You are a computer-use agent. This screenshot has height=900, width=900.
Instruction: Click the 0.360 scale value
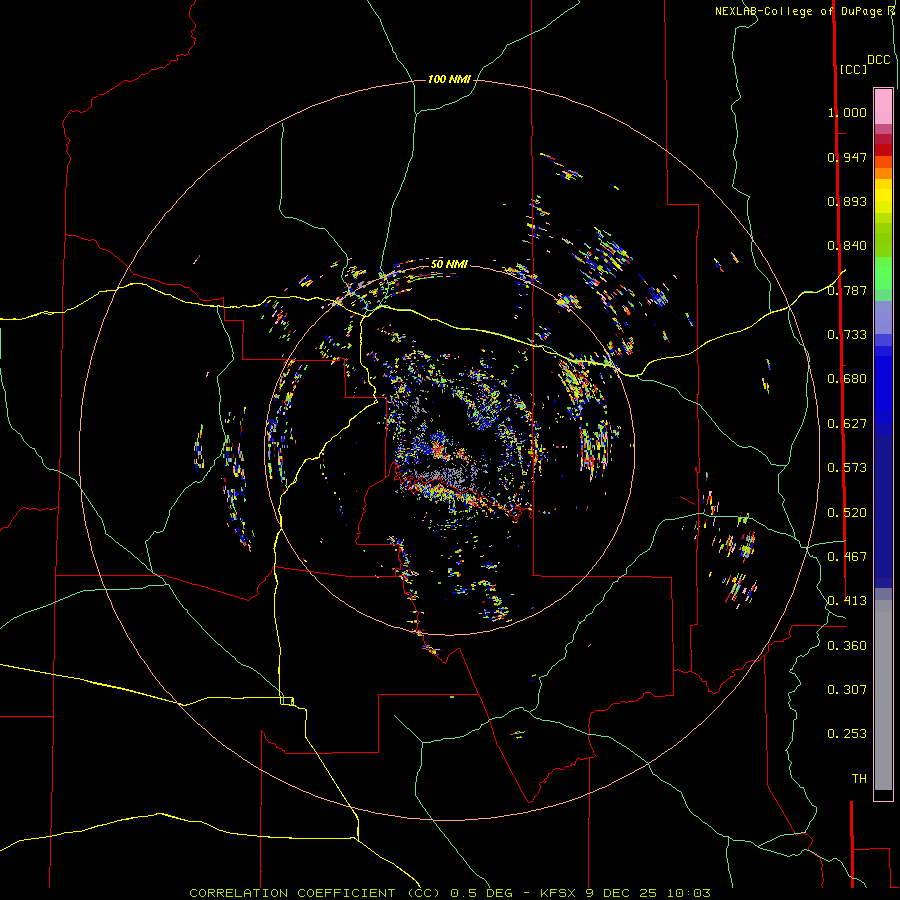[x=847, y=646]
